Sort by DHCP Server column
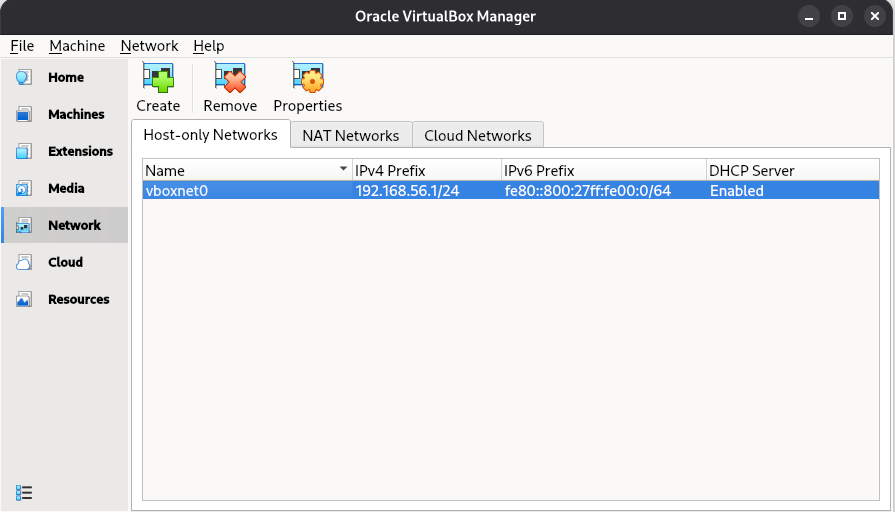 [793, 171]
